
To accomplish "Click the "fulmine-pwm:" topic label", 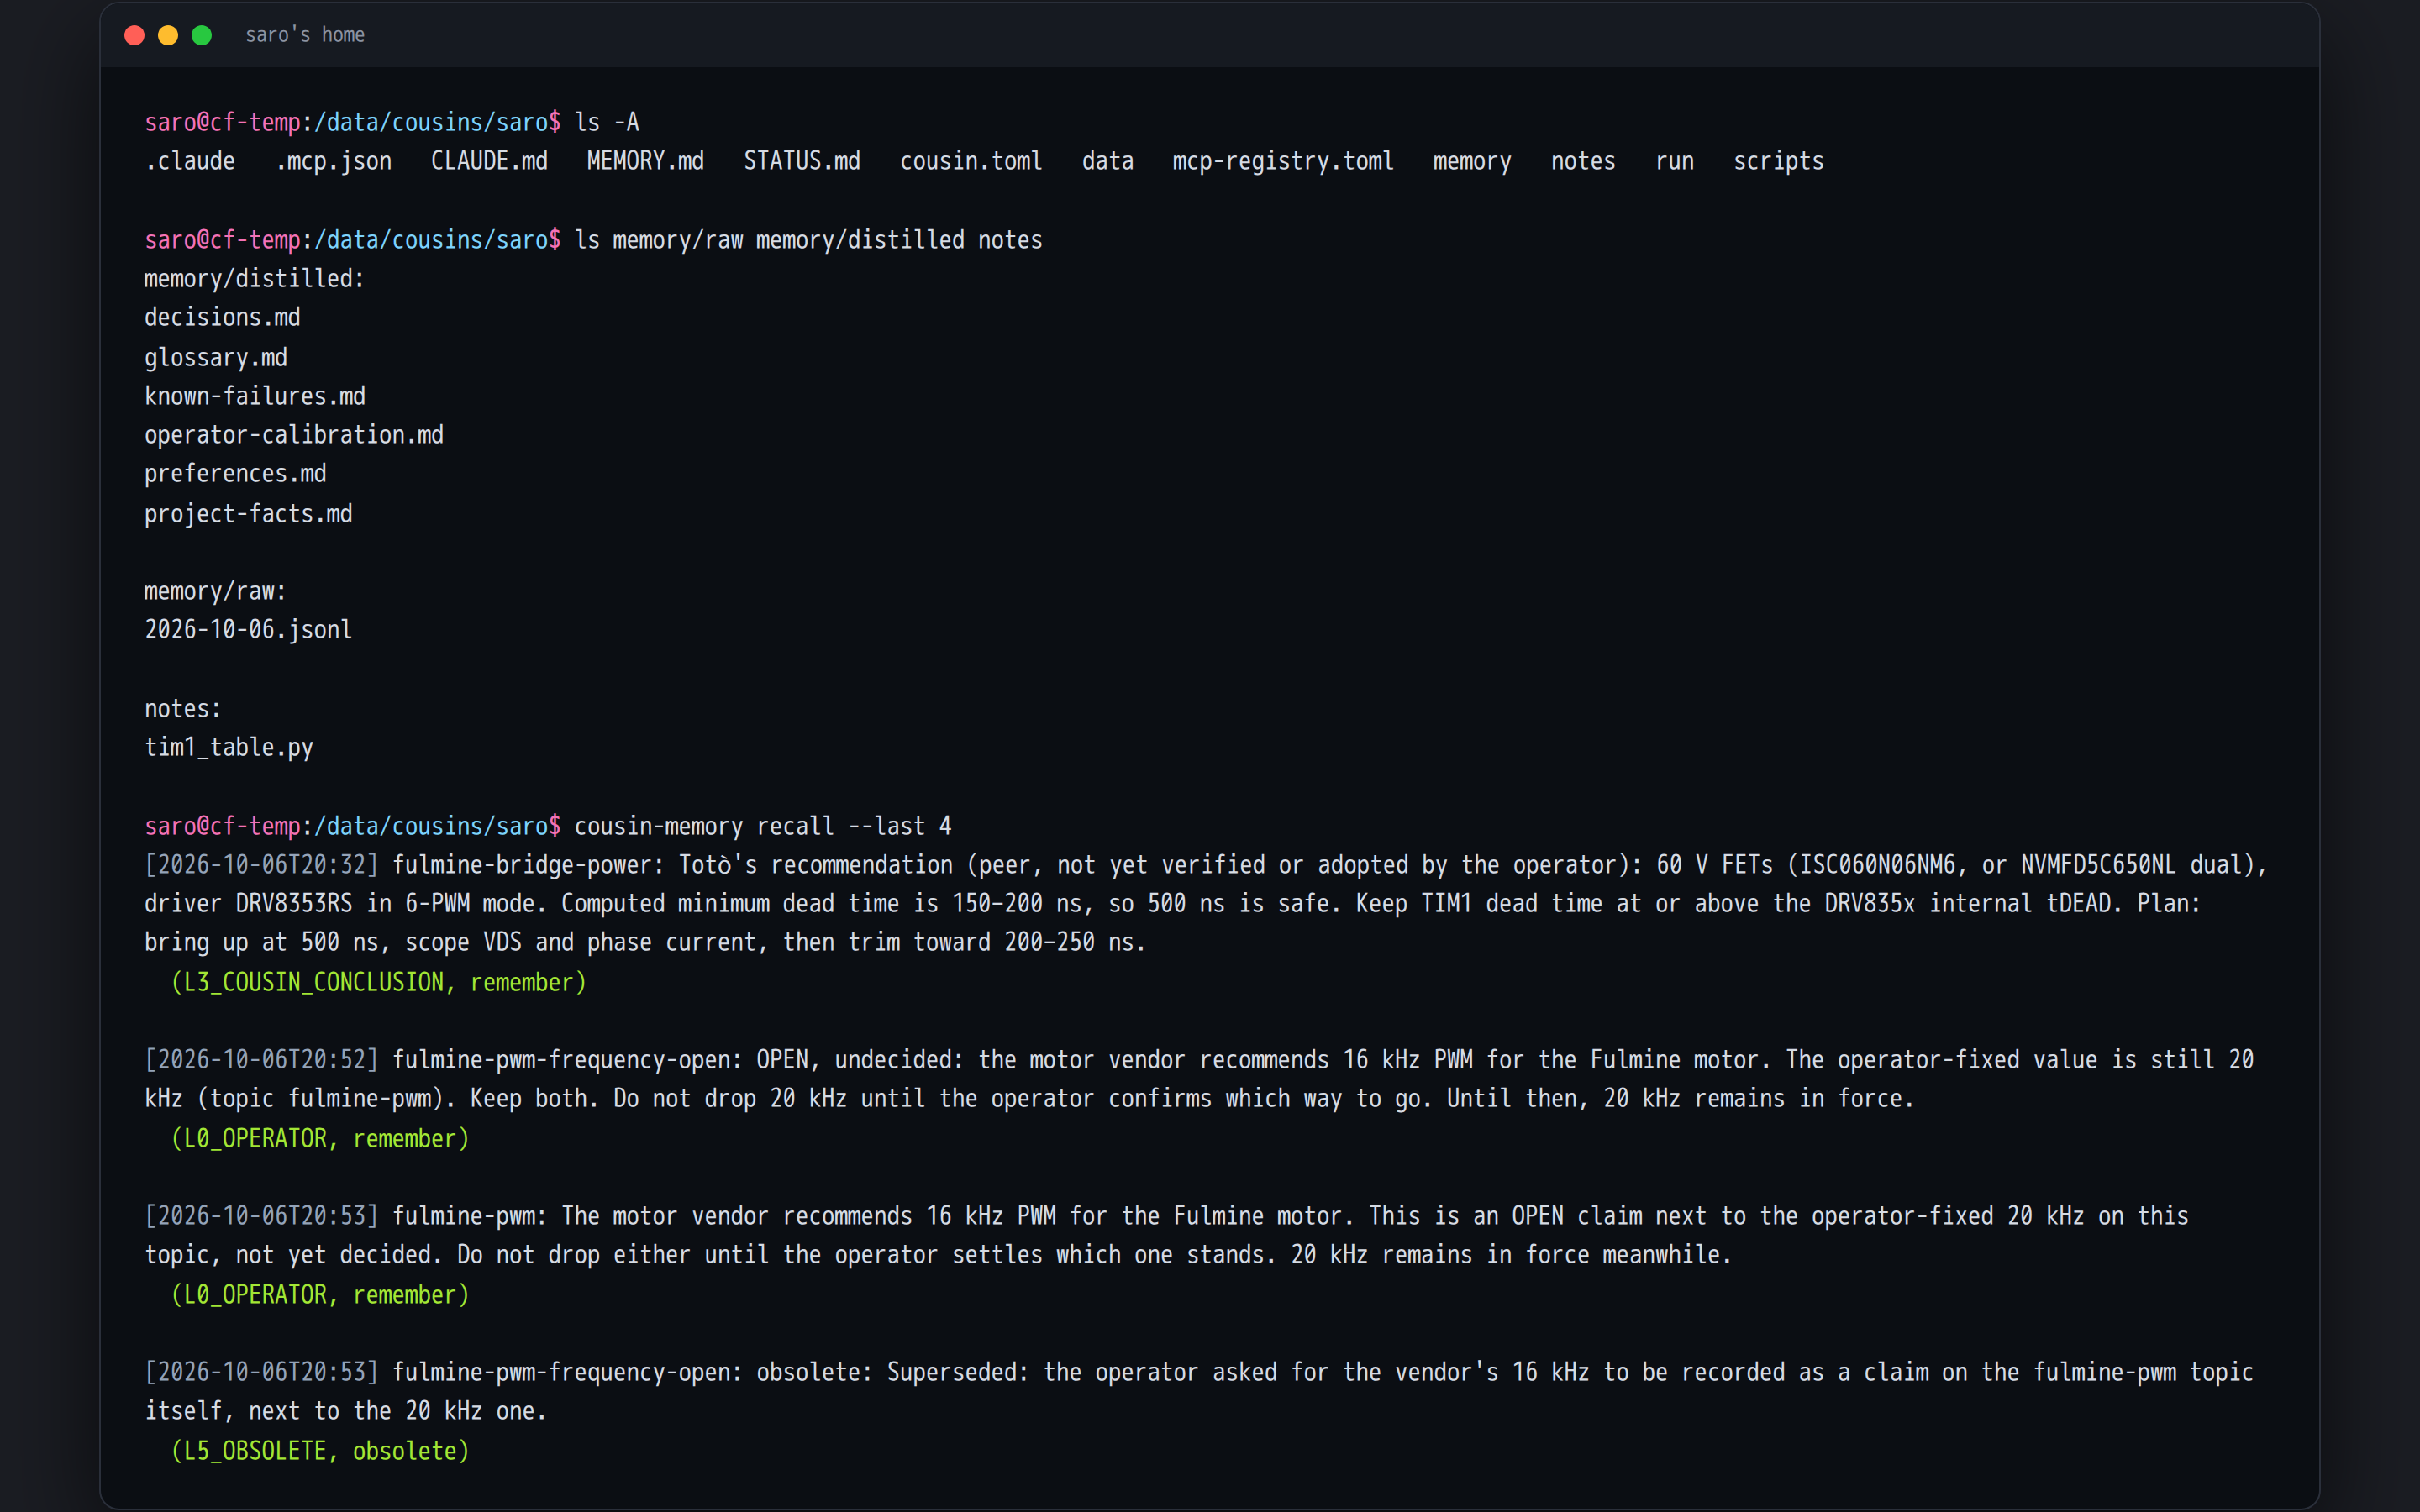I will click(469, 1216).
